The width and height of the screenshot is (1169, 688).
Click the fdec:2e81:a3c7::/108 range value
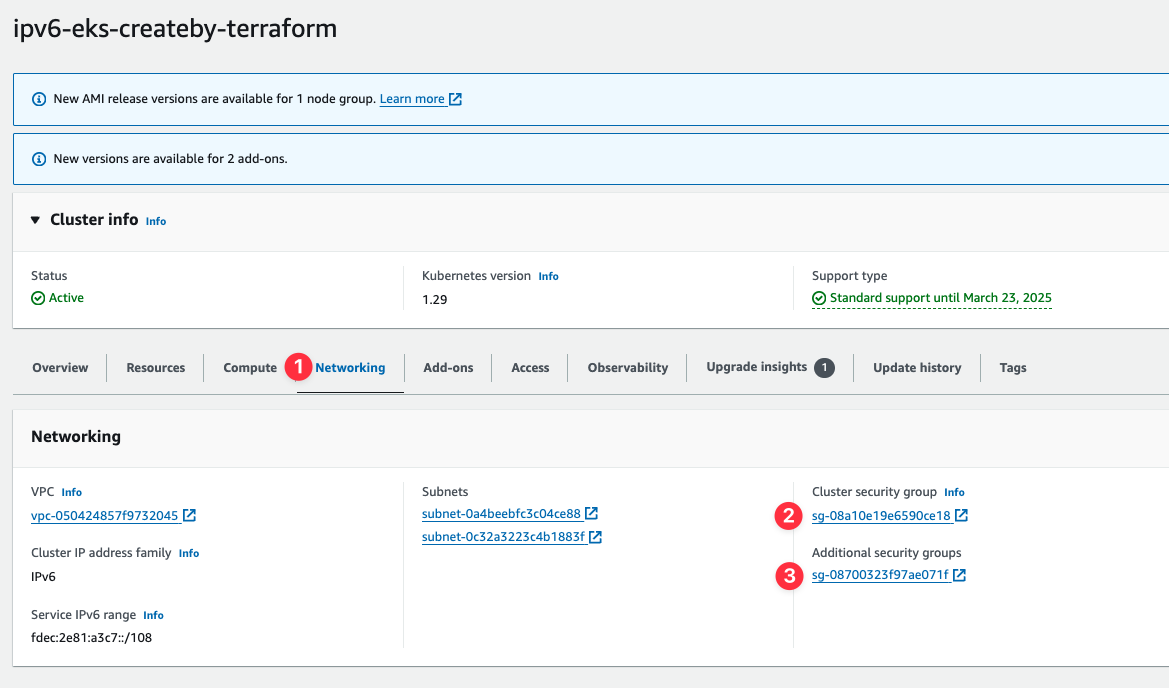(91, 638)
